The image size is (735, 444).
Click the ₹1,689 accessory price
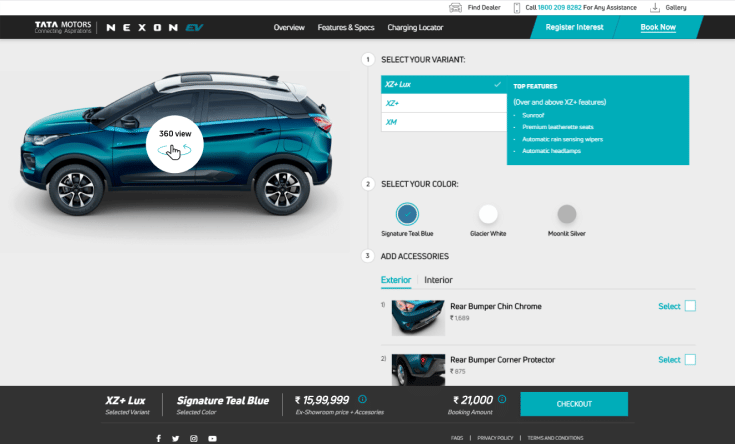pyautogui.click(x=460, y=318)
